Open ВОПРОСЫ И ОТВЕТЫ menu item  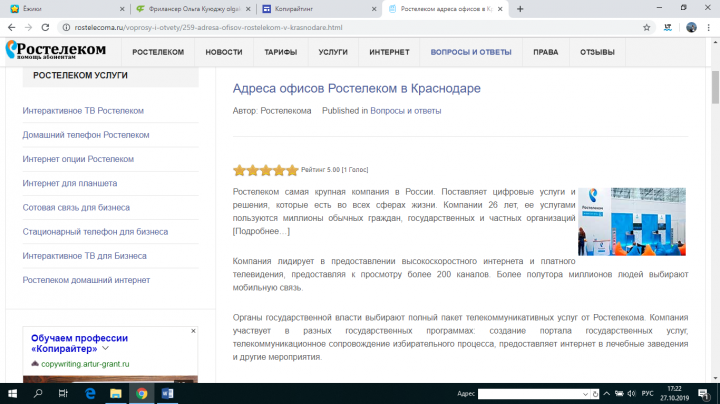471,52
